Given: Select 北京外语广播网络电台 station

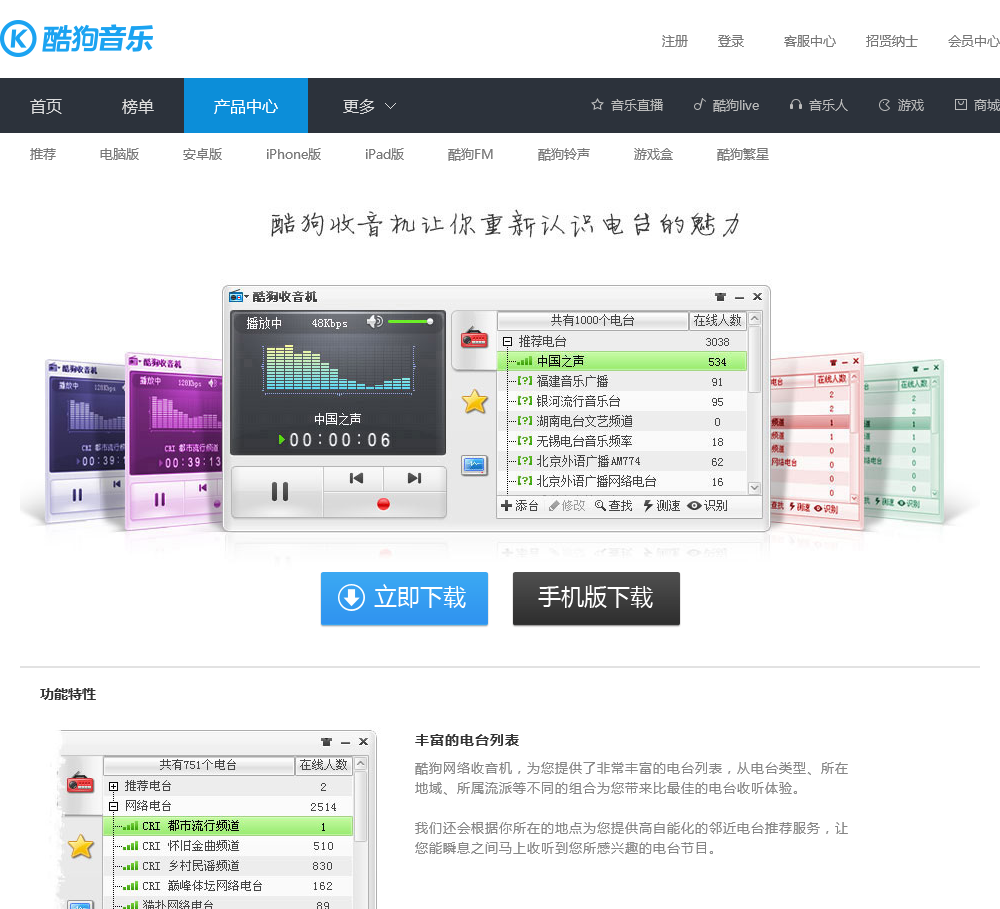Looking at the screenshot, I should coord(622,482).
